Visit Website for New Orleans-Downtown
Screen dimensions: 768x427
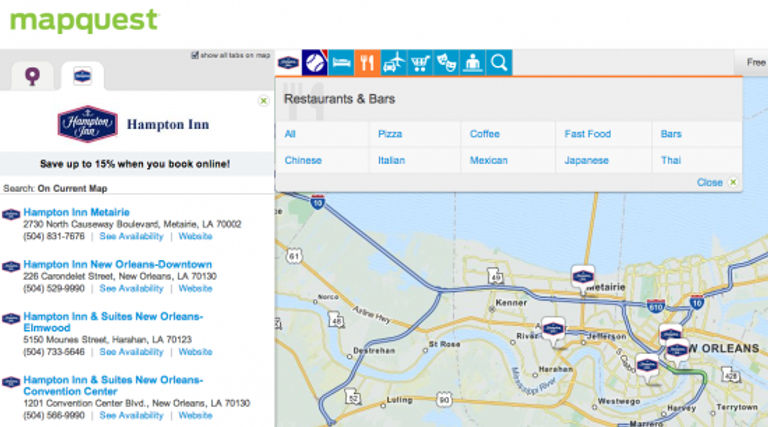(x=195, y=288)
